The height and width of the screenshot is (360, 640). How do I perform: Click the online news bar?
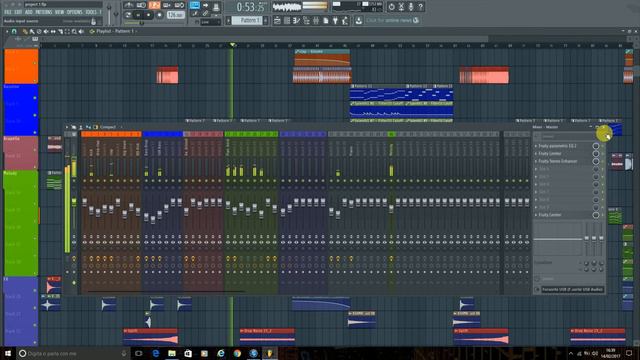(393, 20)
